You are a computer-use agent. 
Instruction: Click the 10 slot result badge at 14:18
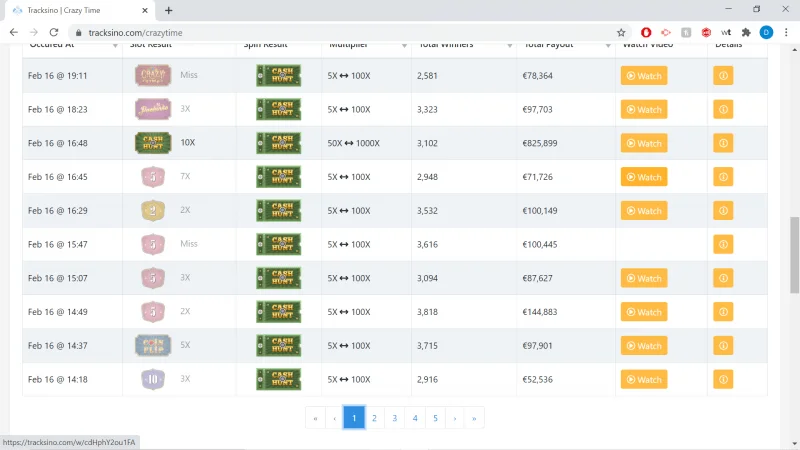click(153, 379)
